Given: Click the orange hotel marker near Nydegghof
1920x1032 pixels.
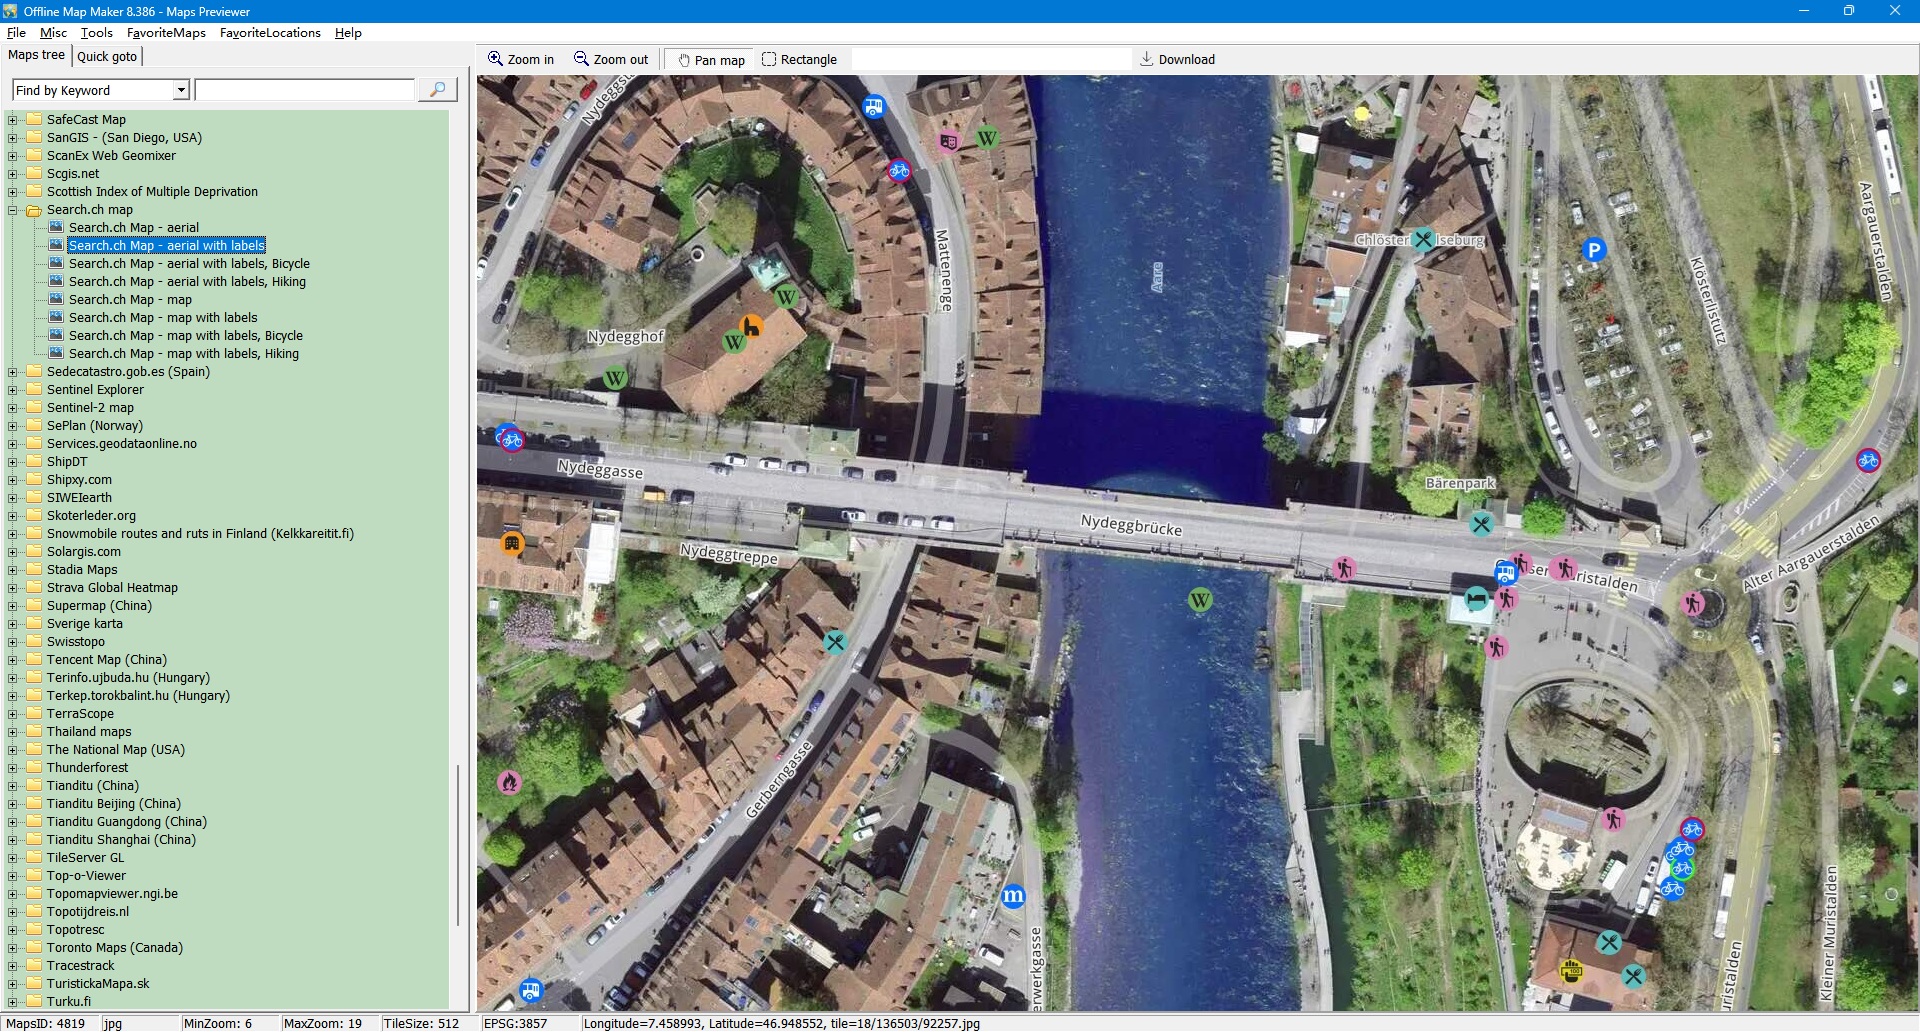Looking at the screenshot, I should click(x=751, y=326).
